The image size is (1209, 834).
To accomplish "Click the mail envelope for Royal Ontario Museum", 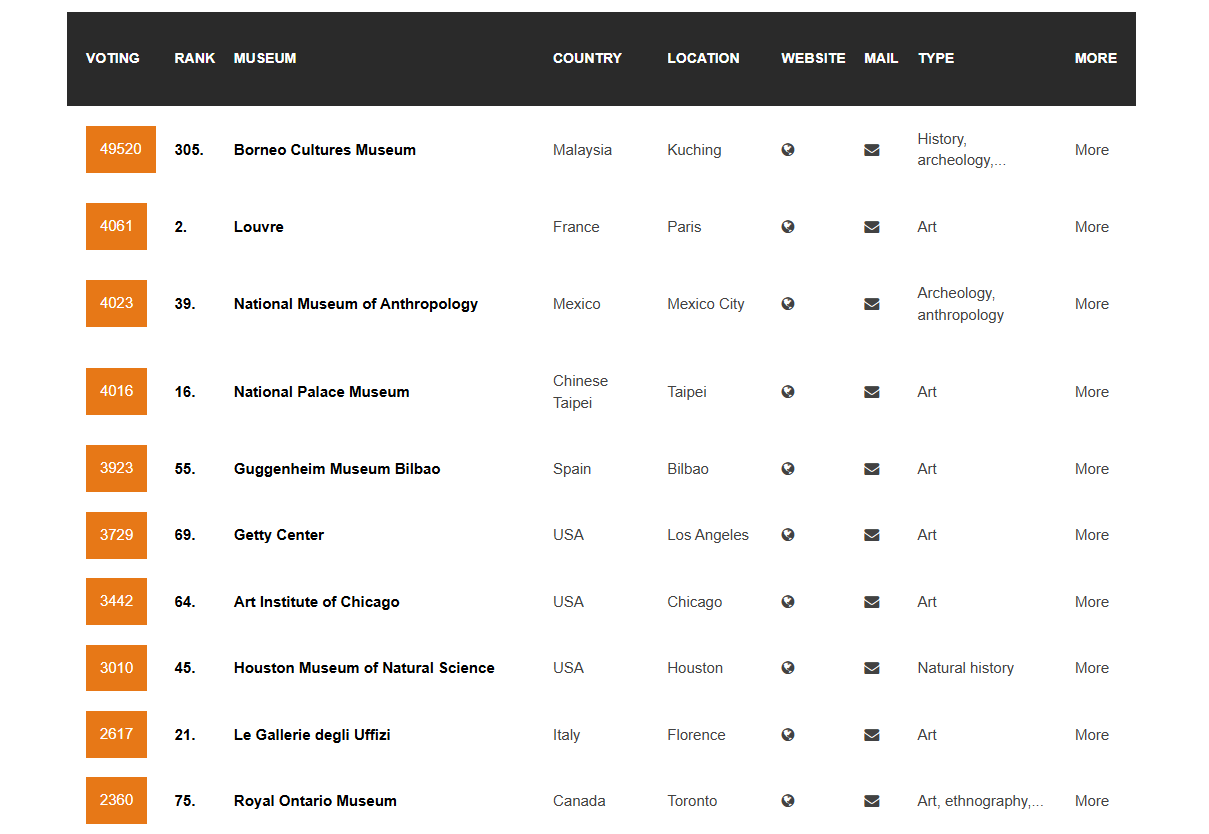I will (x=872, y=801).
